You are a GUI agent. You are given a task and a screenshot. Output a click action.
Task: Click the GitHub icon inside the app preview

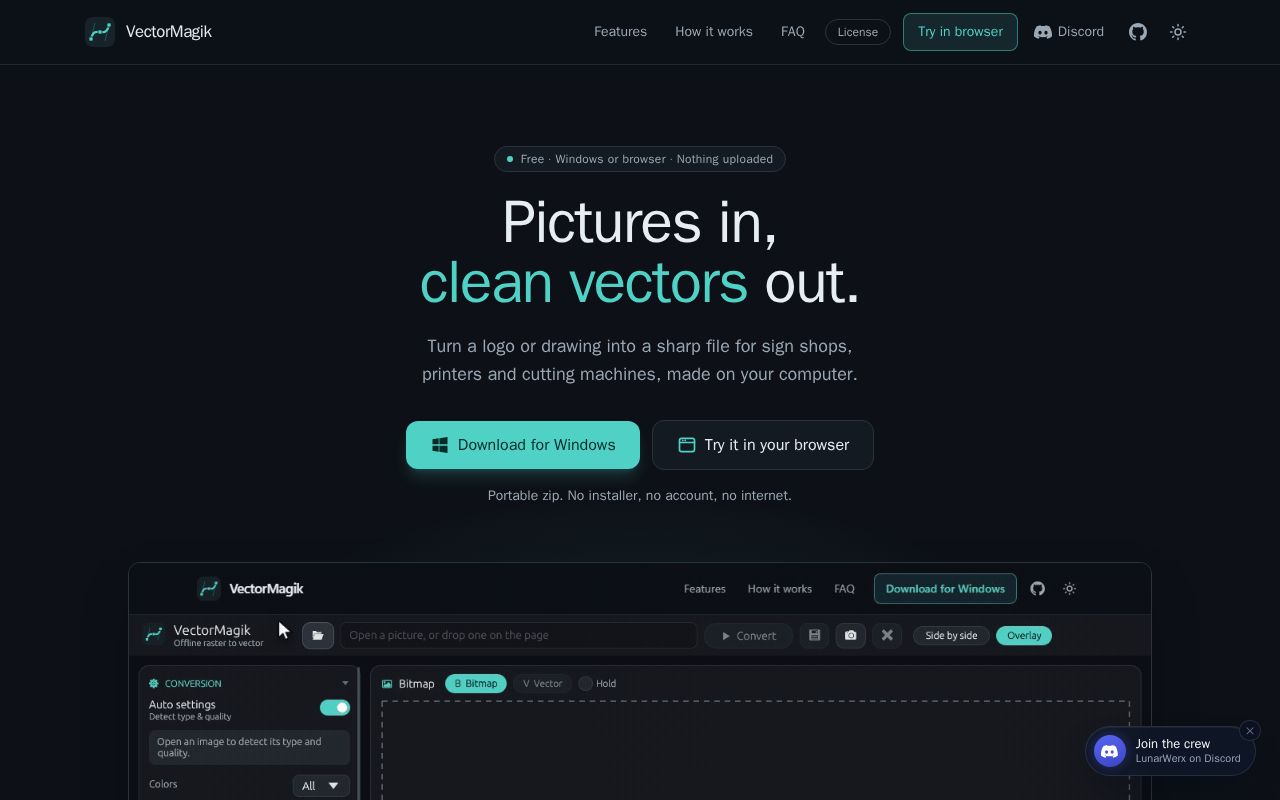[x=1038, y=589]
